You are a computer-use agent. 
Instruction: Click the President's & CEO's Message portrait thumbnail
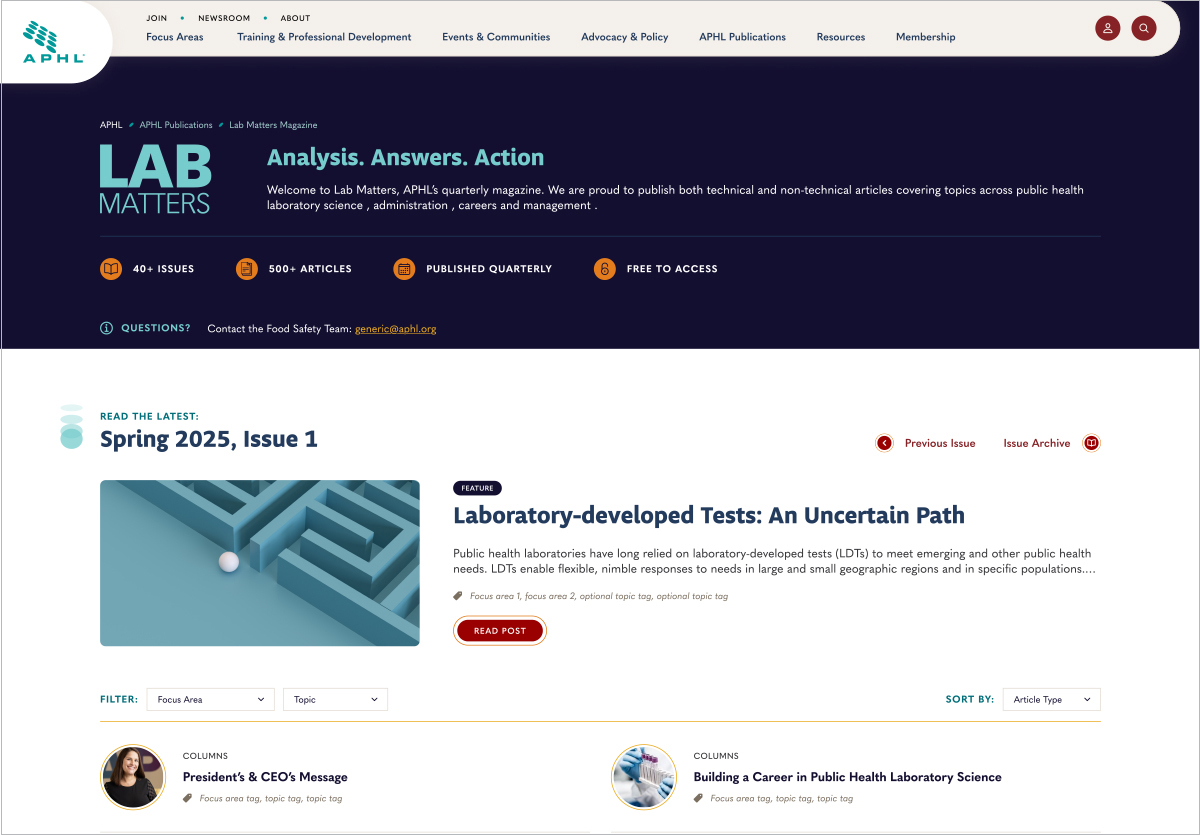[x=132, y=777]
